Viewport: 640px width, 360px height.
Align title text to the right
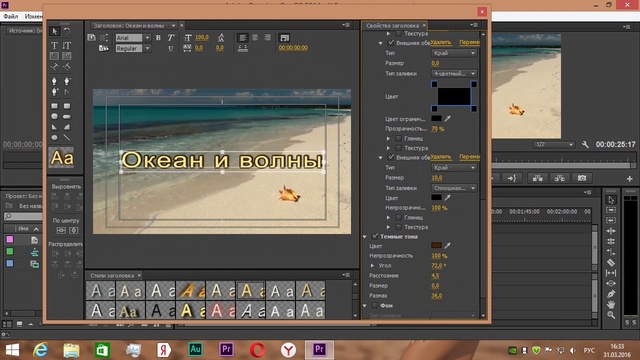(267, 38)
